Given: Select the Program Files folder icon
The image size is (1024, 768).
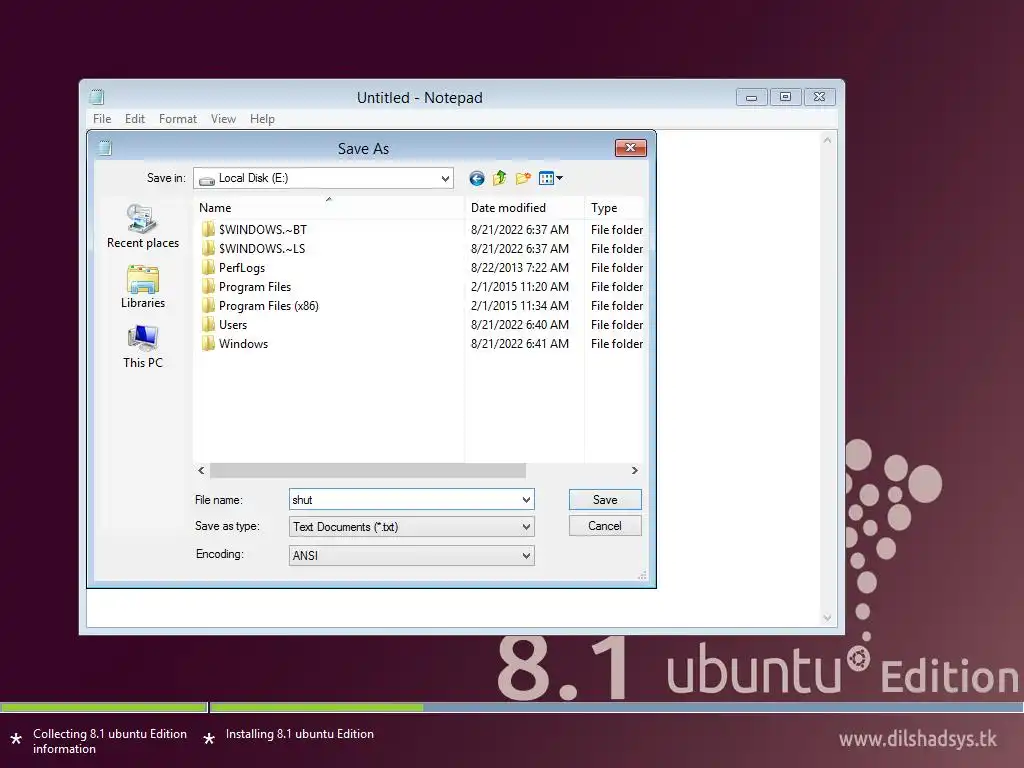Looking at the screenshot, I should 208,286.
